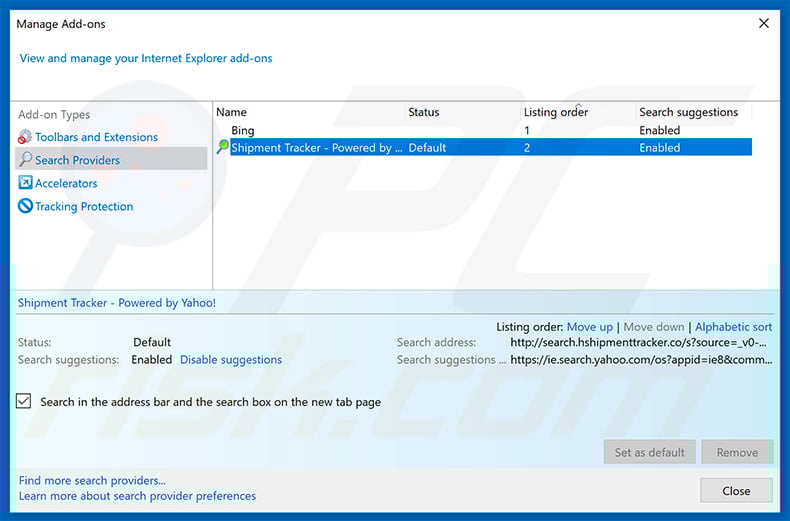The image size is (790, 521).
Task: Select Bing in the providers list
Action: [x=243, y=130]
